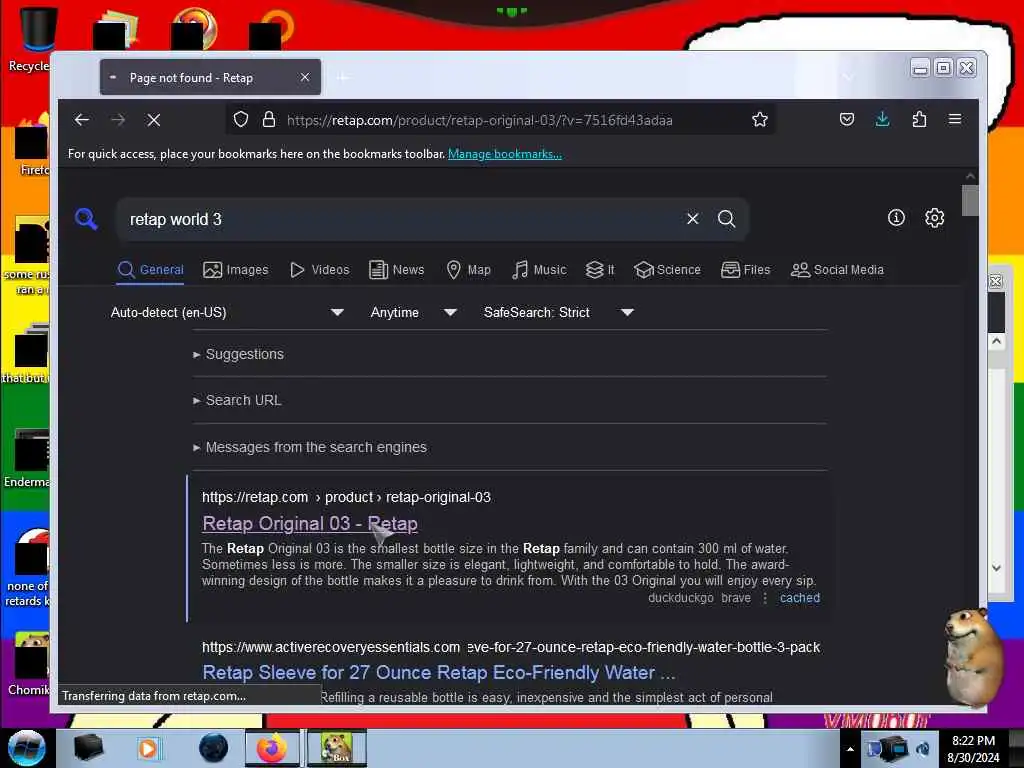1024x768 pixels.
Task: Switch to the Music category
Action: pos(539,270)
